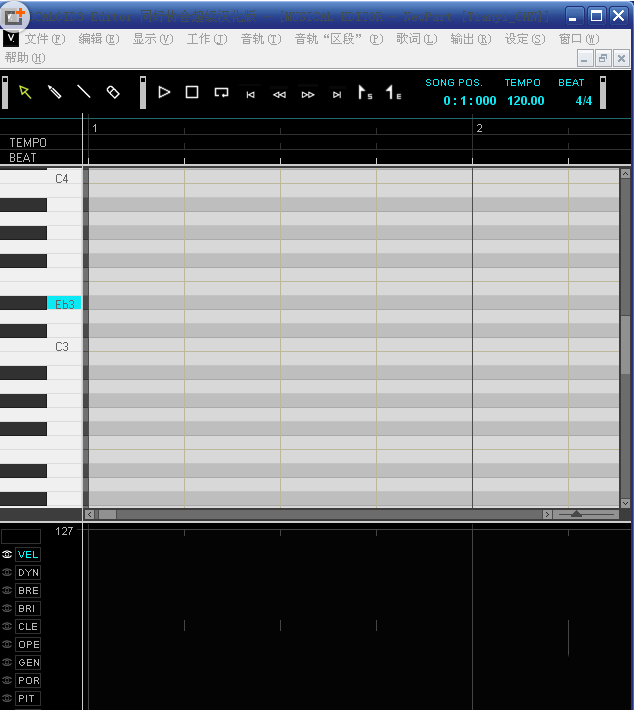Click the fast-forward button
This screenshot has width=634, height=710.
[308, 94]
